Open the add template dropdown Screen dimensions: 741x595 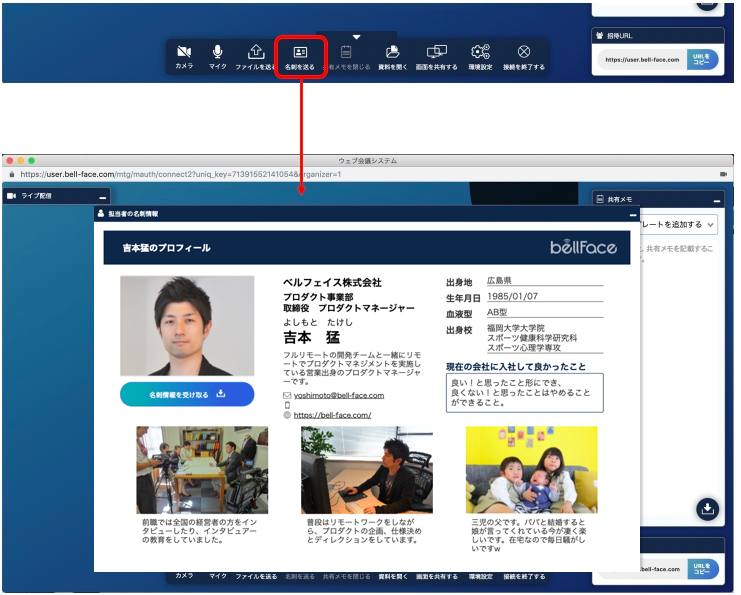[679, 224]
